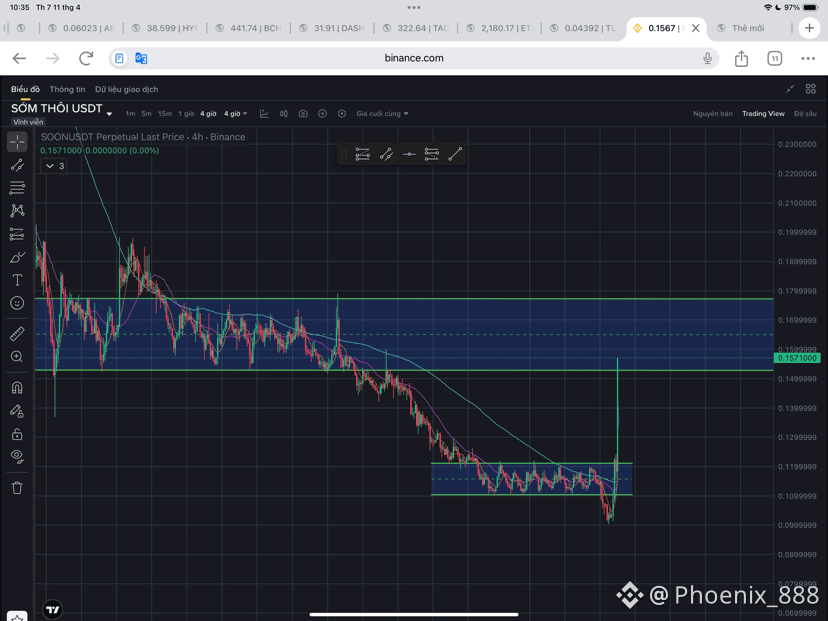Open the 4 giờ interval dropdown
The width and height of the screenshot is (828, 621).
(x=236, y=114)
